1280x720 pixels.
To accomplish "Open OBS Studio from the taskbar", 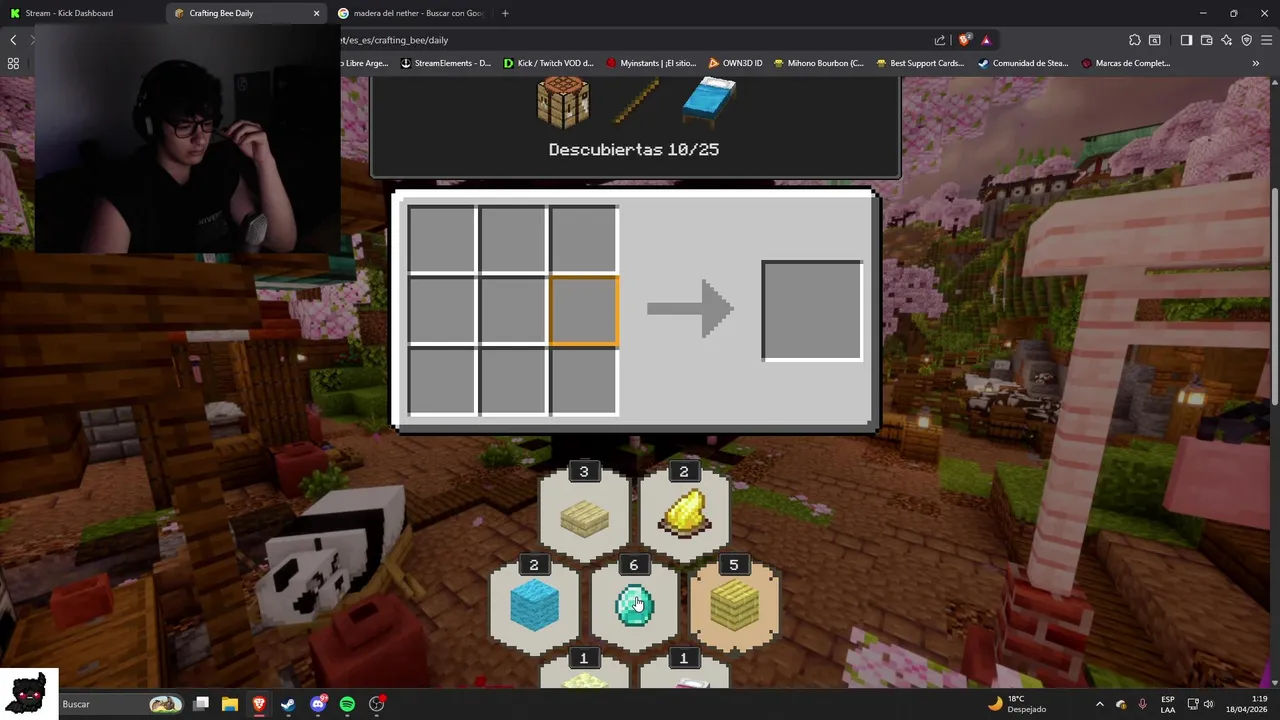I will point(377,704).
